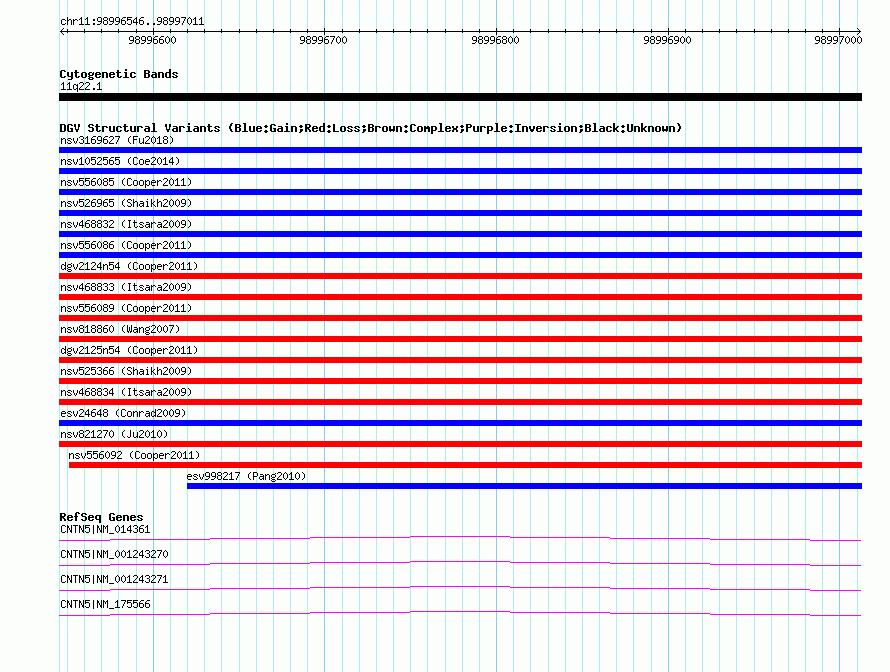Open variant nsv556089 (Cooper2011) label
Screen dimensions: 890x672
(x=126, y=308)
